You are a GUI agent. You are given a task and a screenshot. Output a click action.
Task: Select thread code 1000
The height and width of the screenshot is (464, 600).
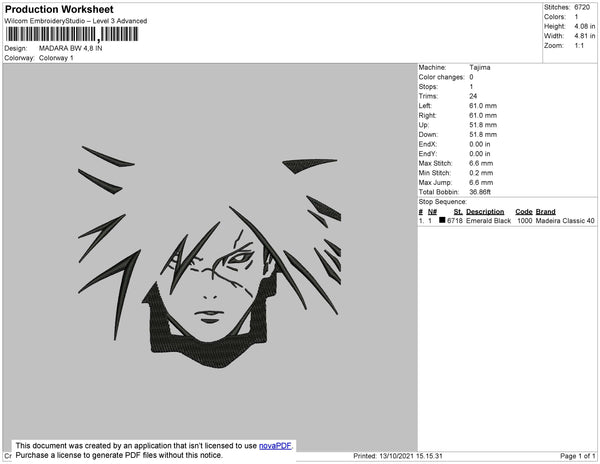click(524, 221)
